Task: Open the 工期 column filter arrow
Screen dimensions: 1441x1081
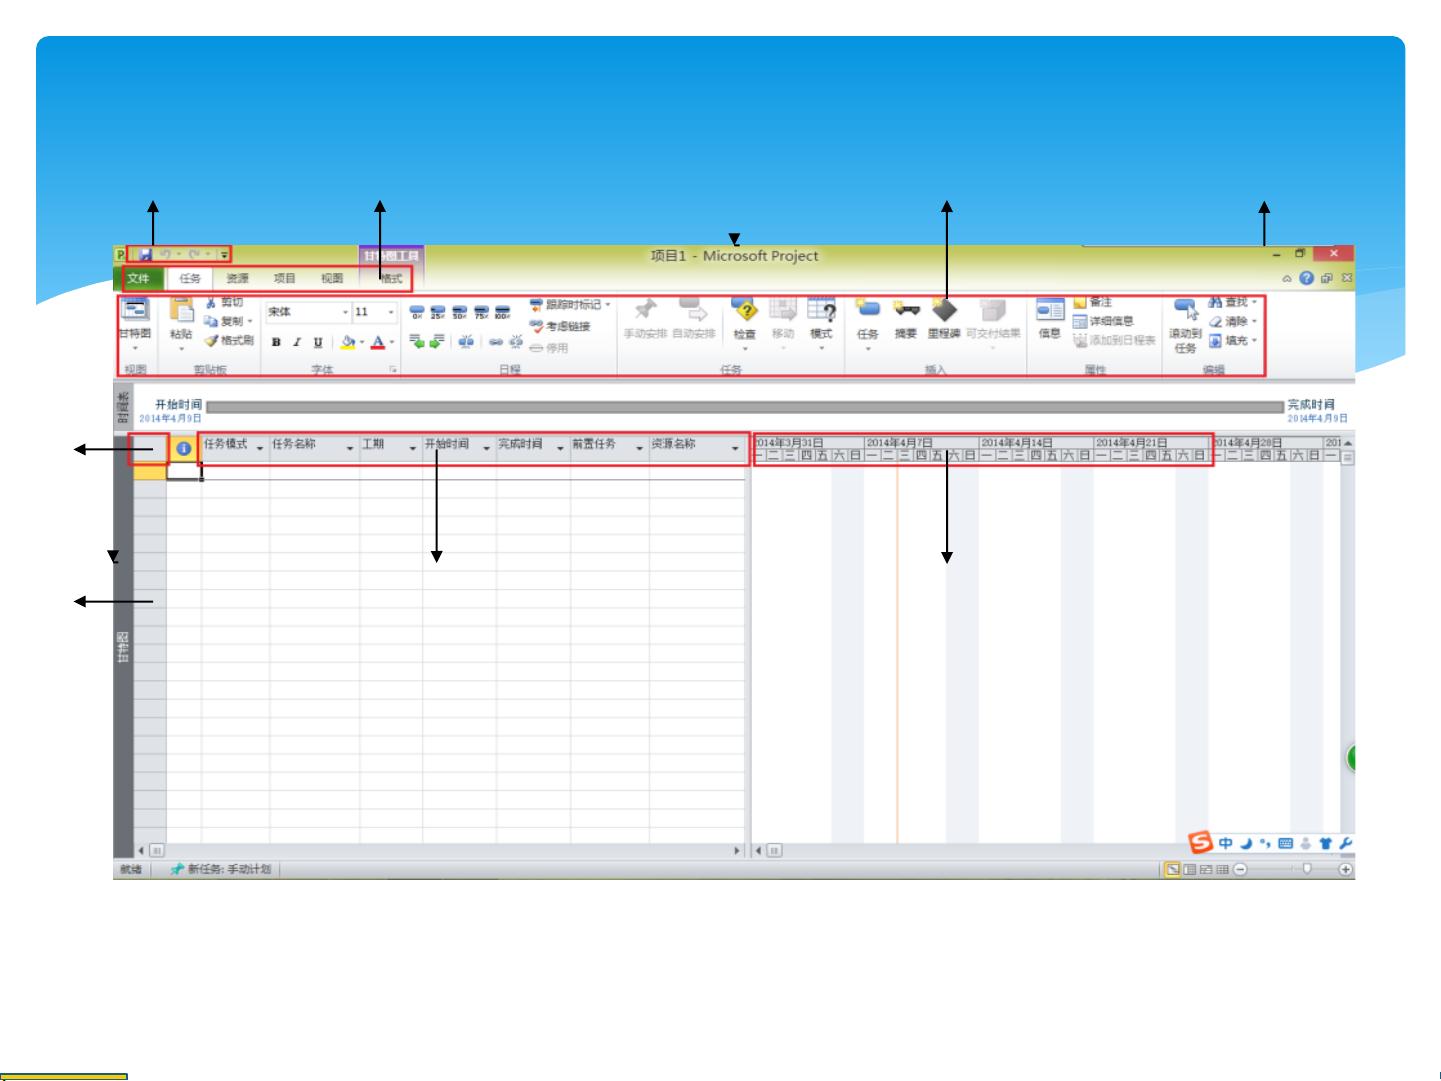Action: 413,448
